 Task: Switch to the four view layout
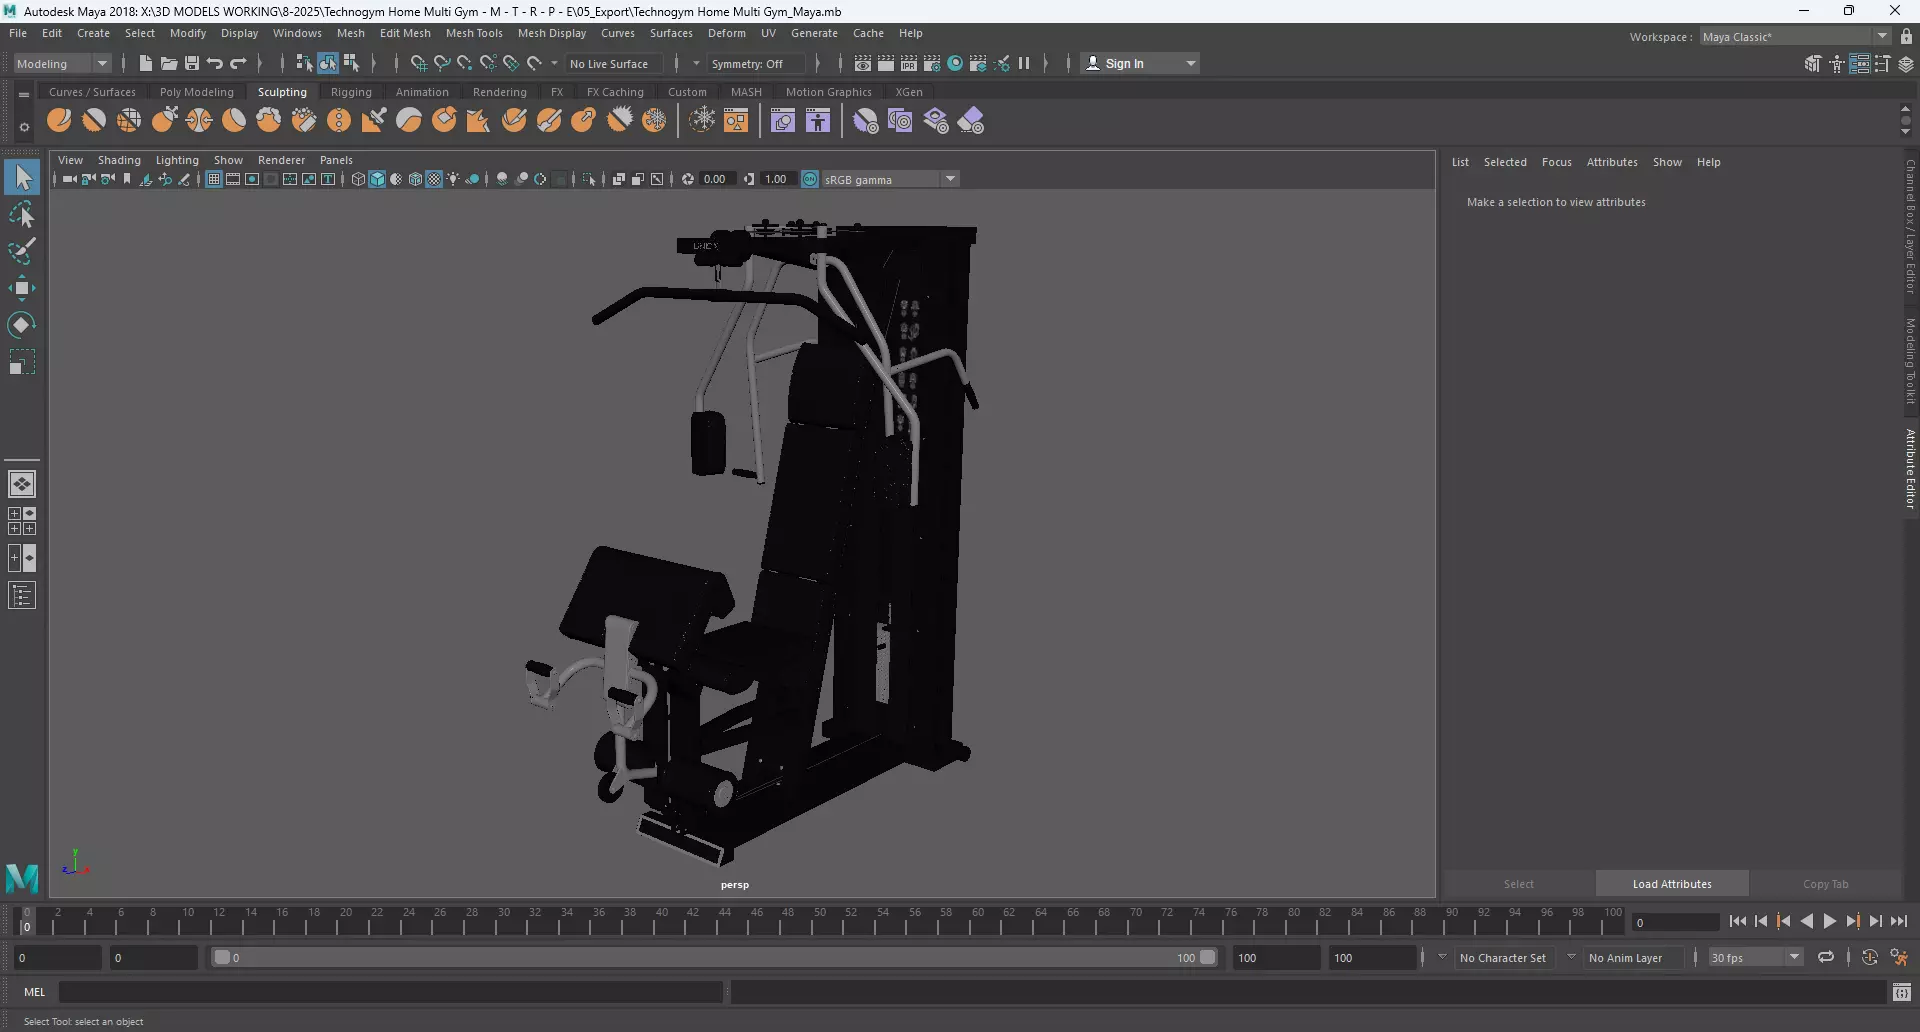(x=22, y=521)
